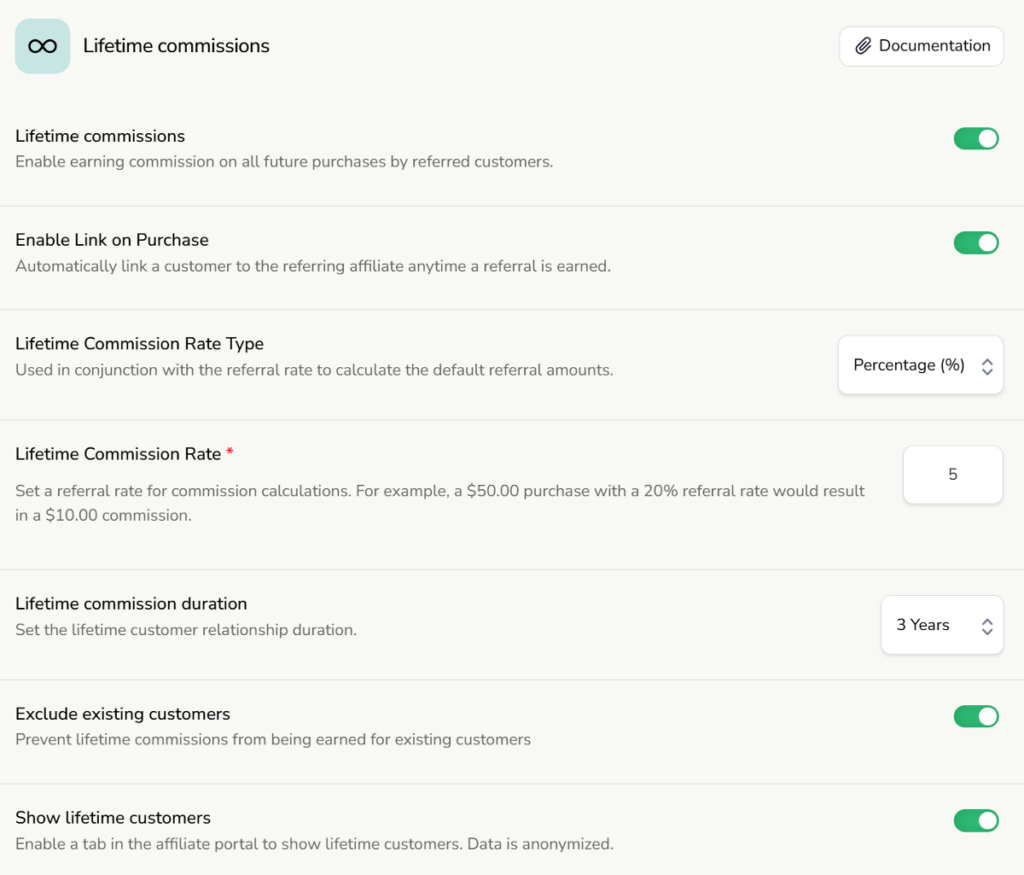
Task: Open the Lifetime Commission Rate Type dropdown
Action: [920, 365]
